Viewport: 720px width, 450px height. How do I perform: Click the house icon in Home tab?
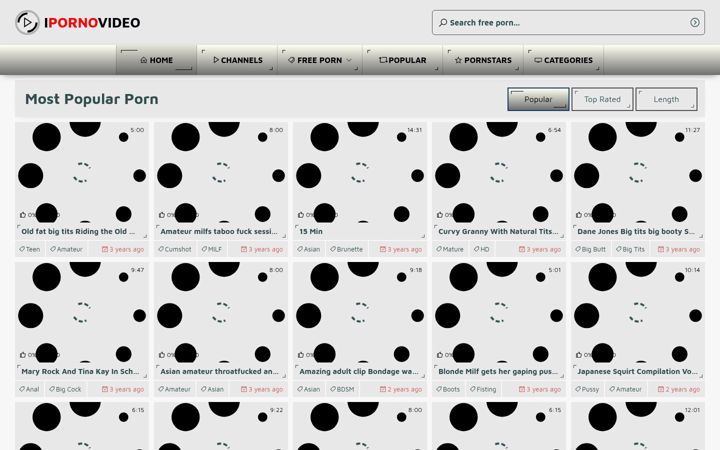(144, 60)
